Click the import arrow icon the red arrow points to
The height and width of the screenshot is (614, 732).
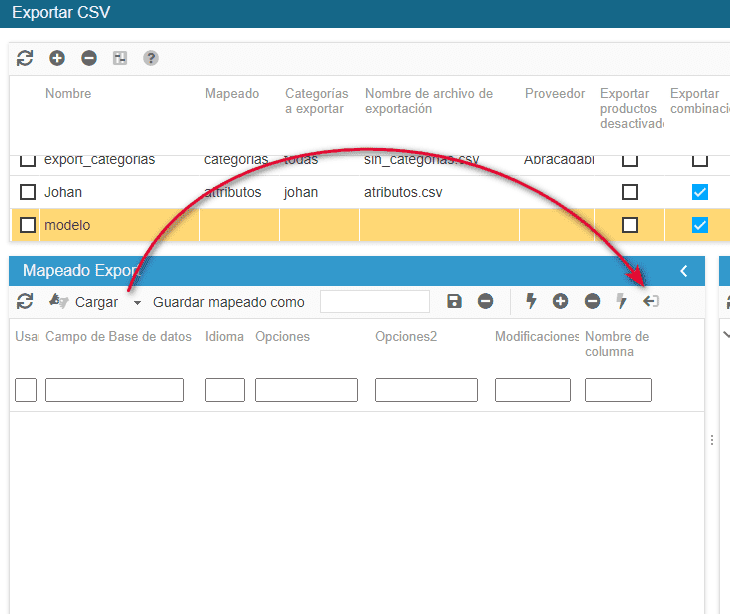tap(651, 301)
